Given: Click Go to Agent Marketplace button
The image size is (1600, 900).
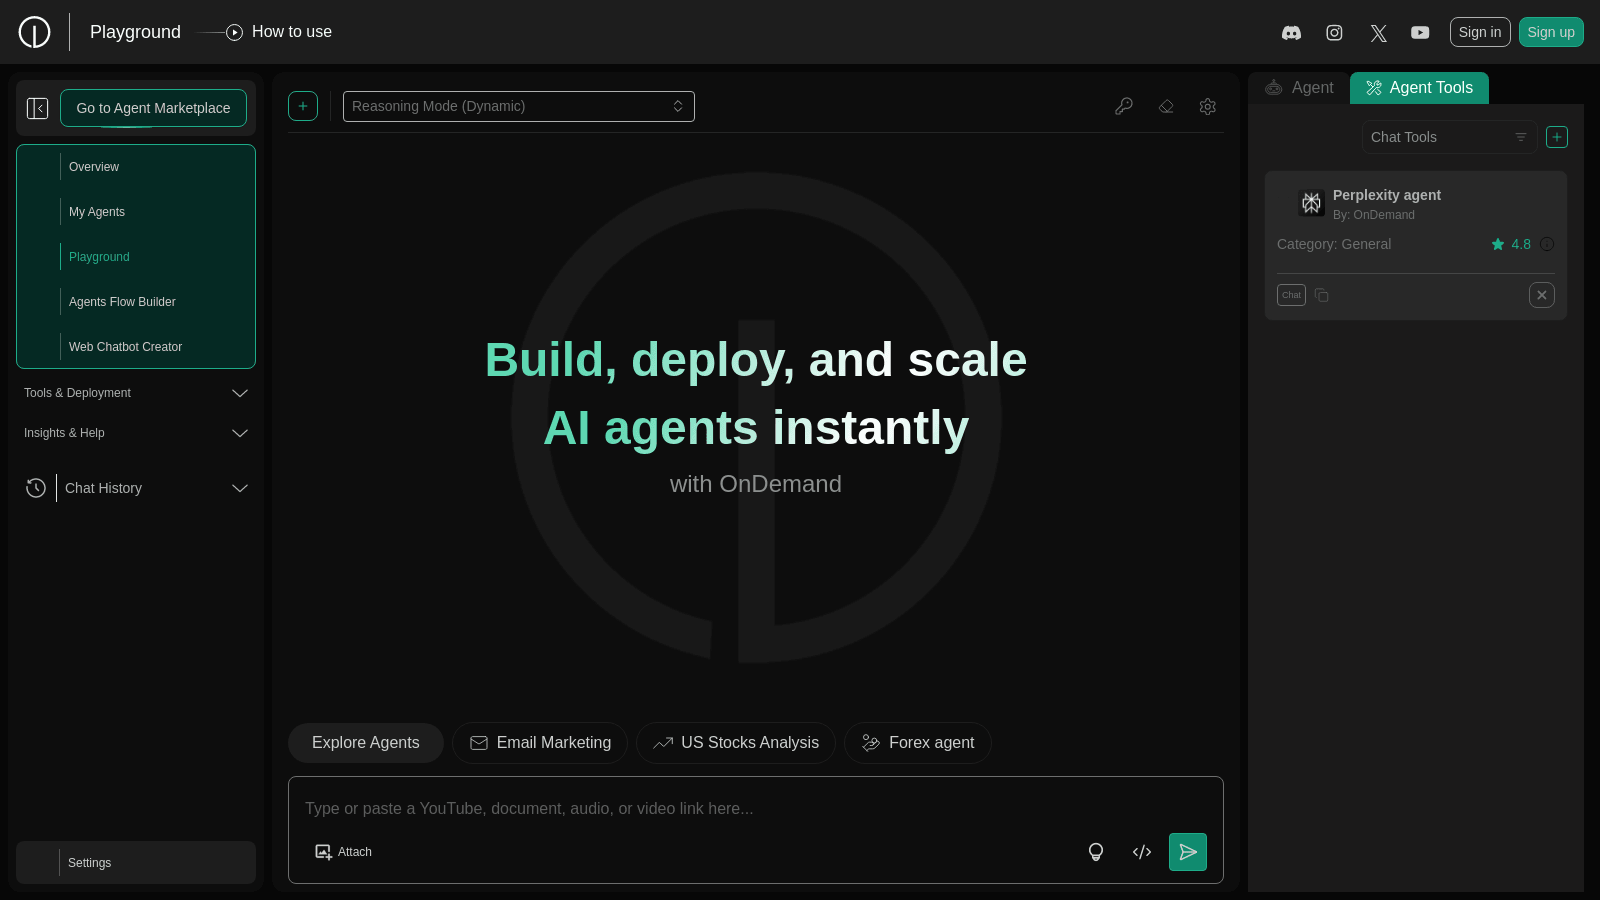Looking at the screenshot, I should 153,108.
